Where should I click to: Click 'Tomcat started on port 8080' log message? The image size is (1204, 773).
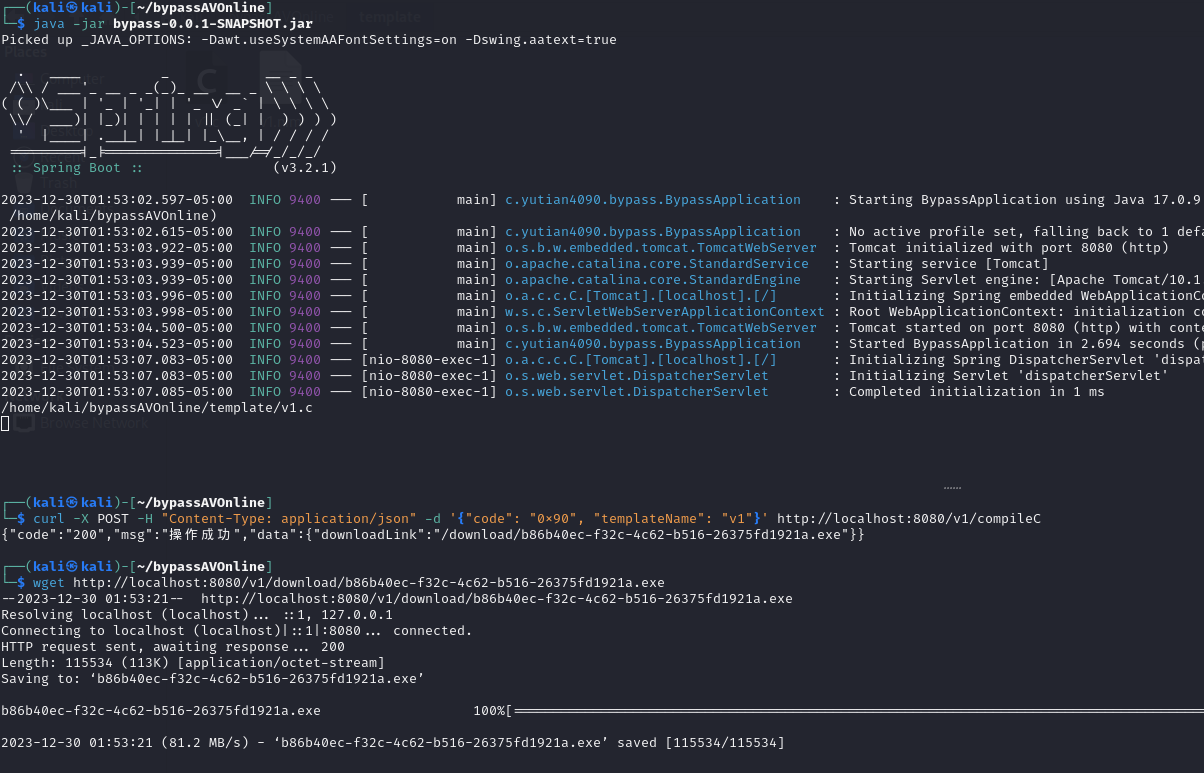click(1026, 328)
